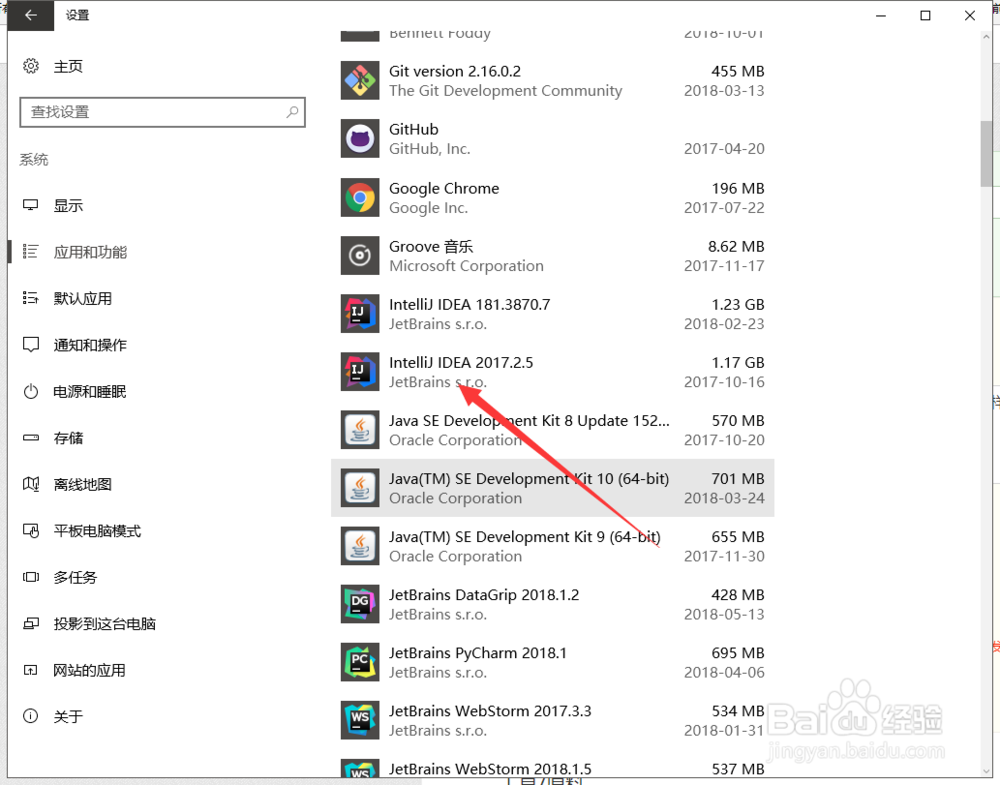Select the Git version 2.16.0.2 entry name
Image resolution: width=1000 pixels, height=785 pixels.
(x=455, y=71)
